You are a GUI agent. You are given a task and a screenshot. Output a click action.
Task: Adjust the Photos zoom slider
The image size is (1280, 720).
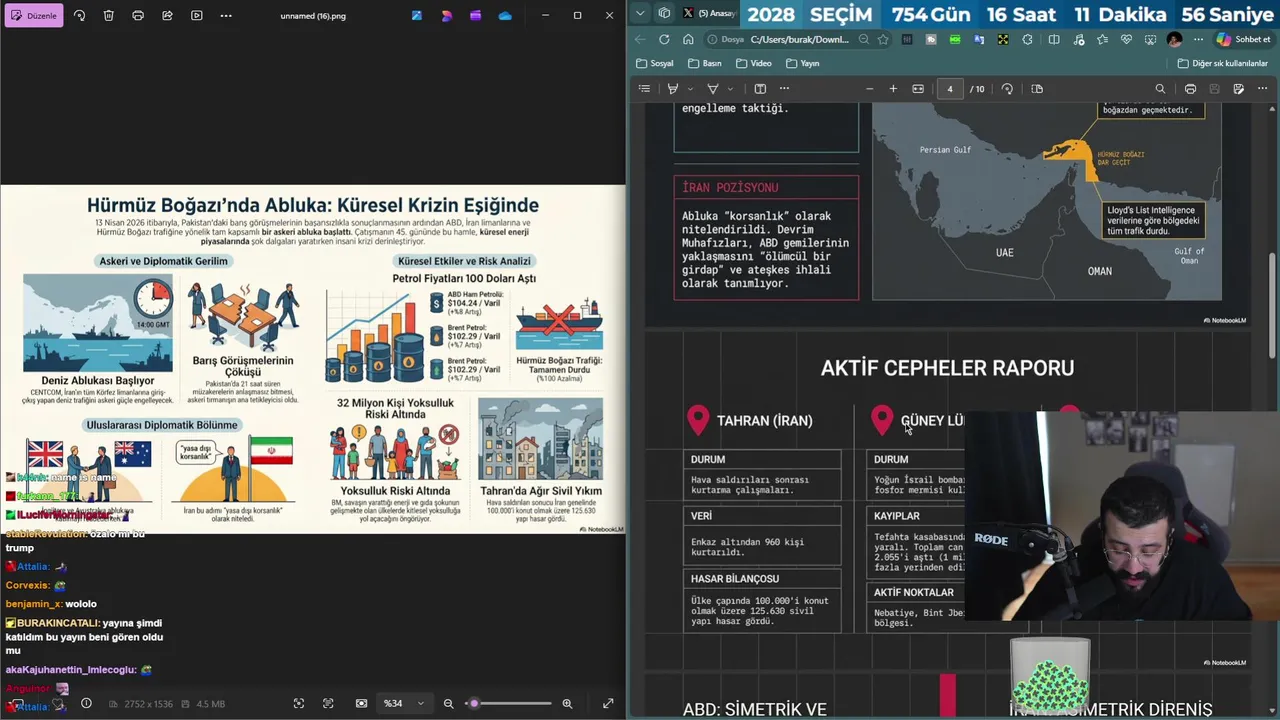point(508,703)
